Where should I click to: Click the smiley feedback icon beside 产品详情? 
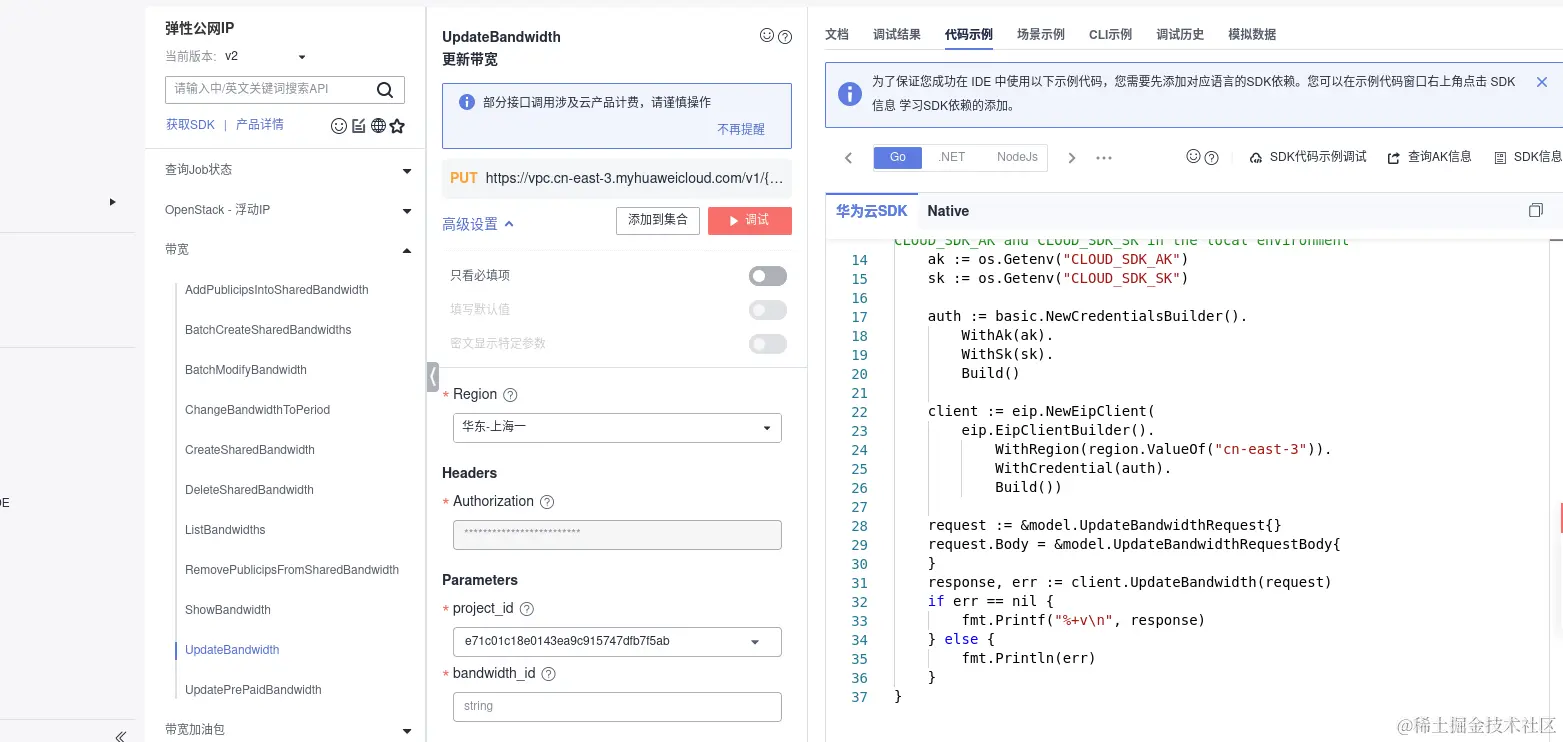point(339,126)
